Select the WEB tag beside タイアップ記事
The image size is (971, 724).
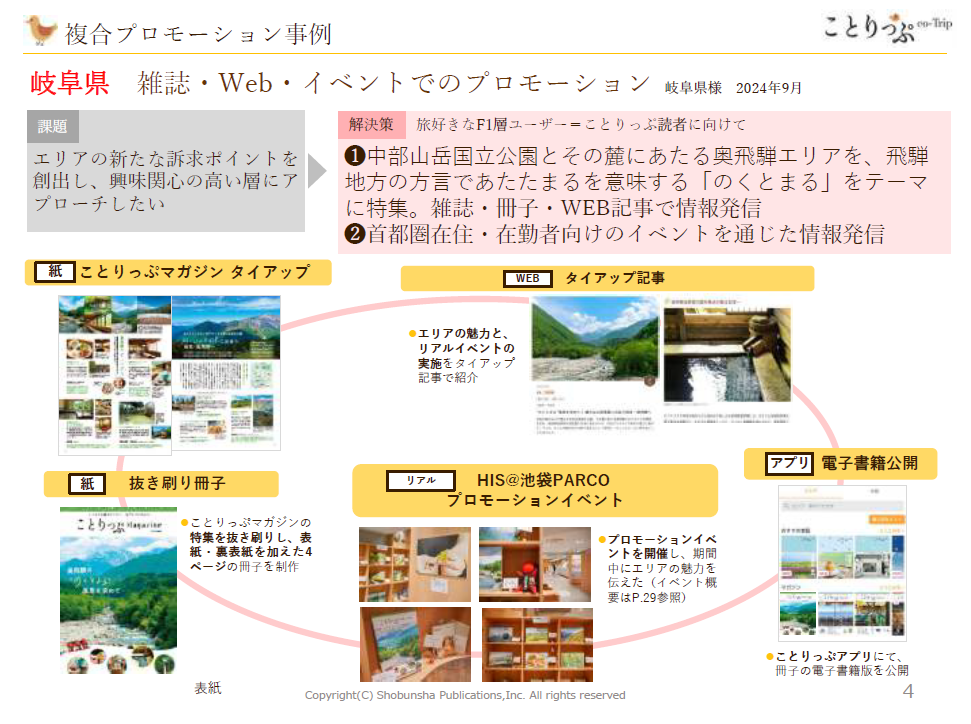tap(527, 278)
